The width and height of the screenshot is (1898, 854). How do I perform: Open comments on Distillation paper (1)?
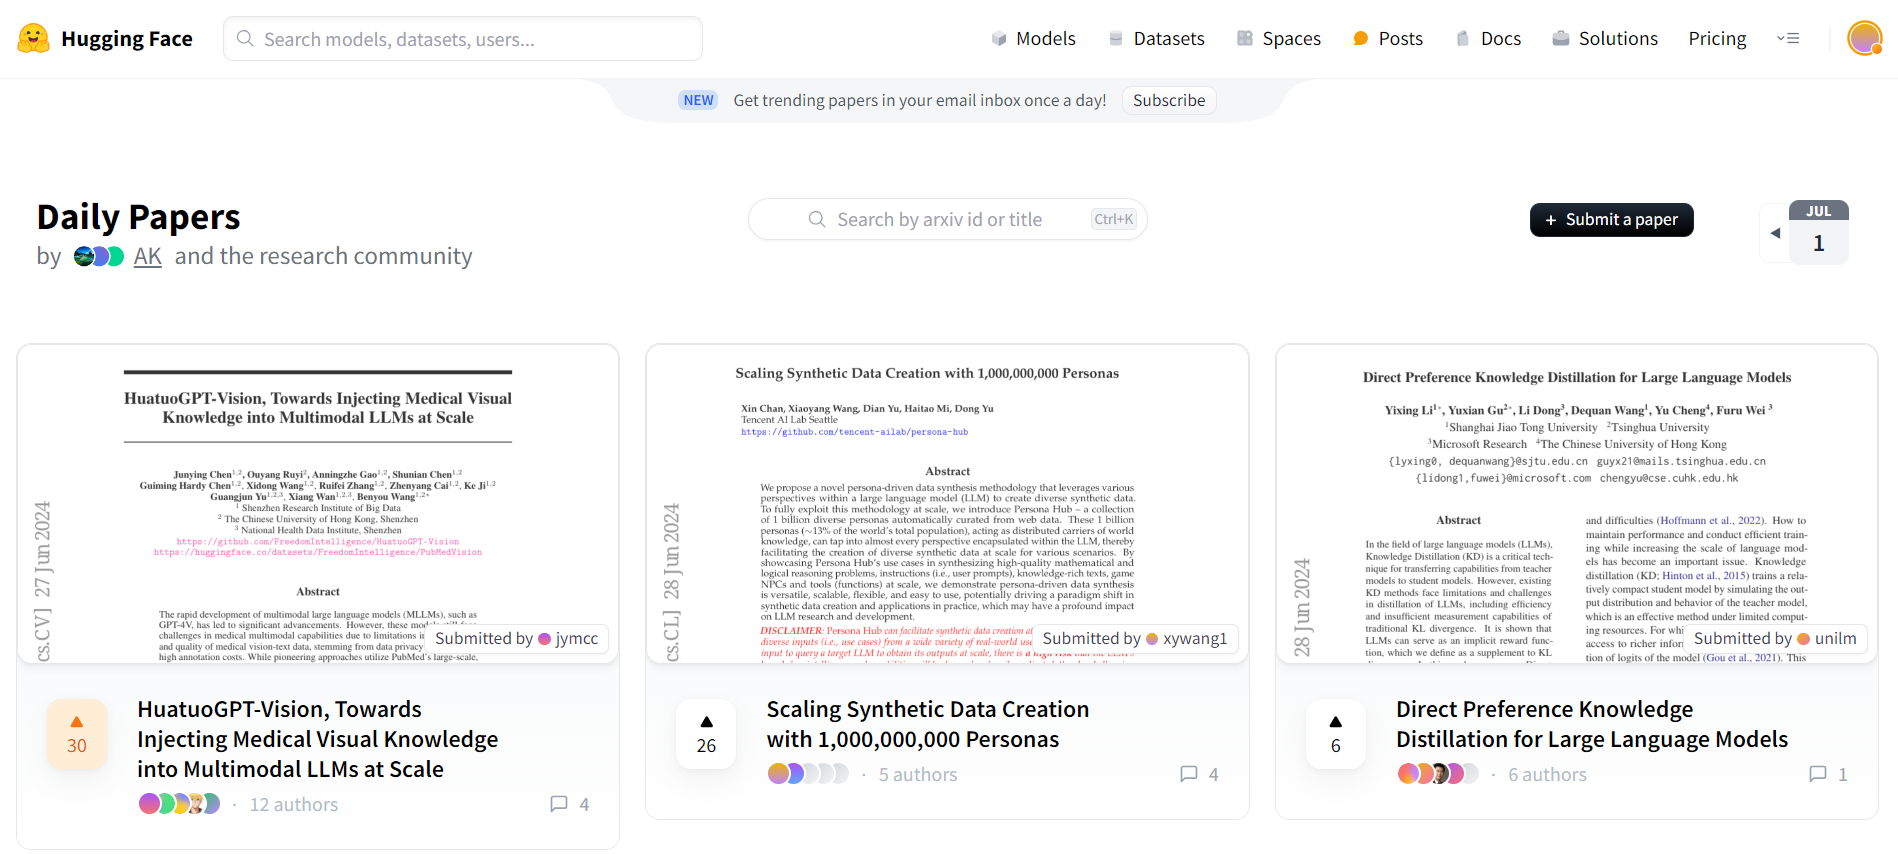click(x=1828, y=774)
